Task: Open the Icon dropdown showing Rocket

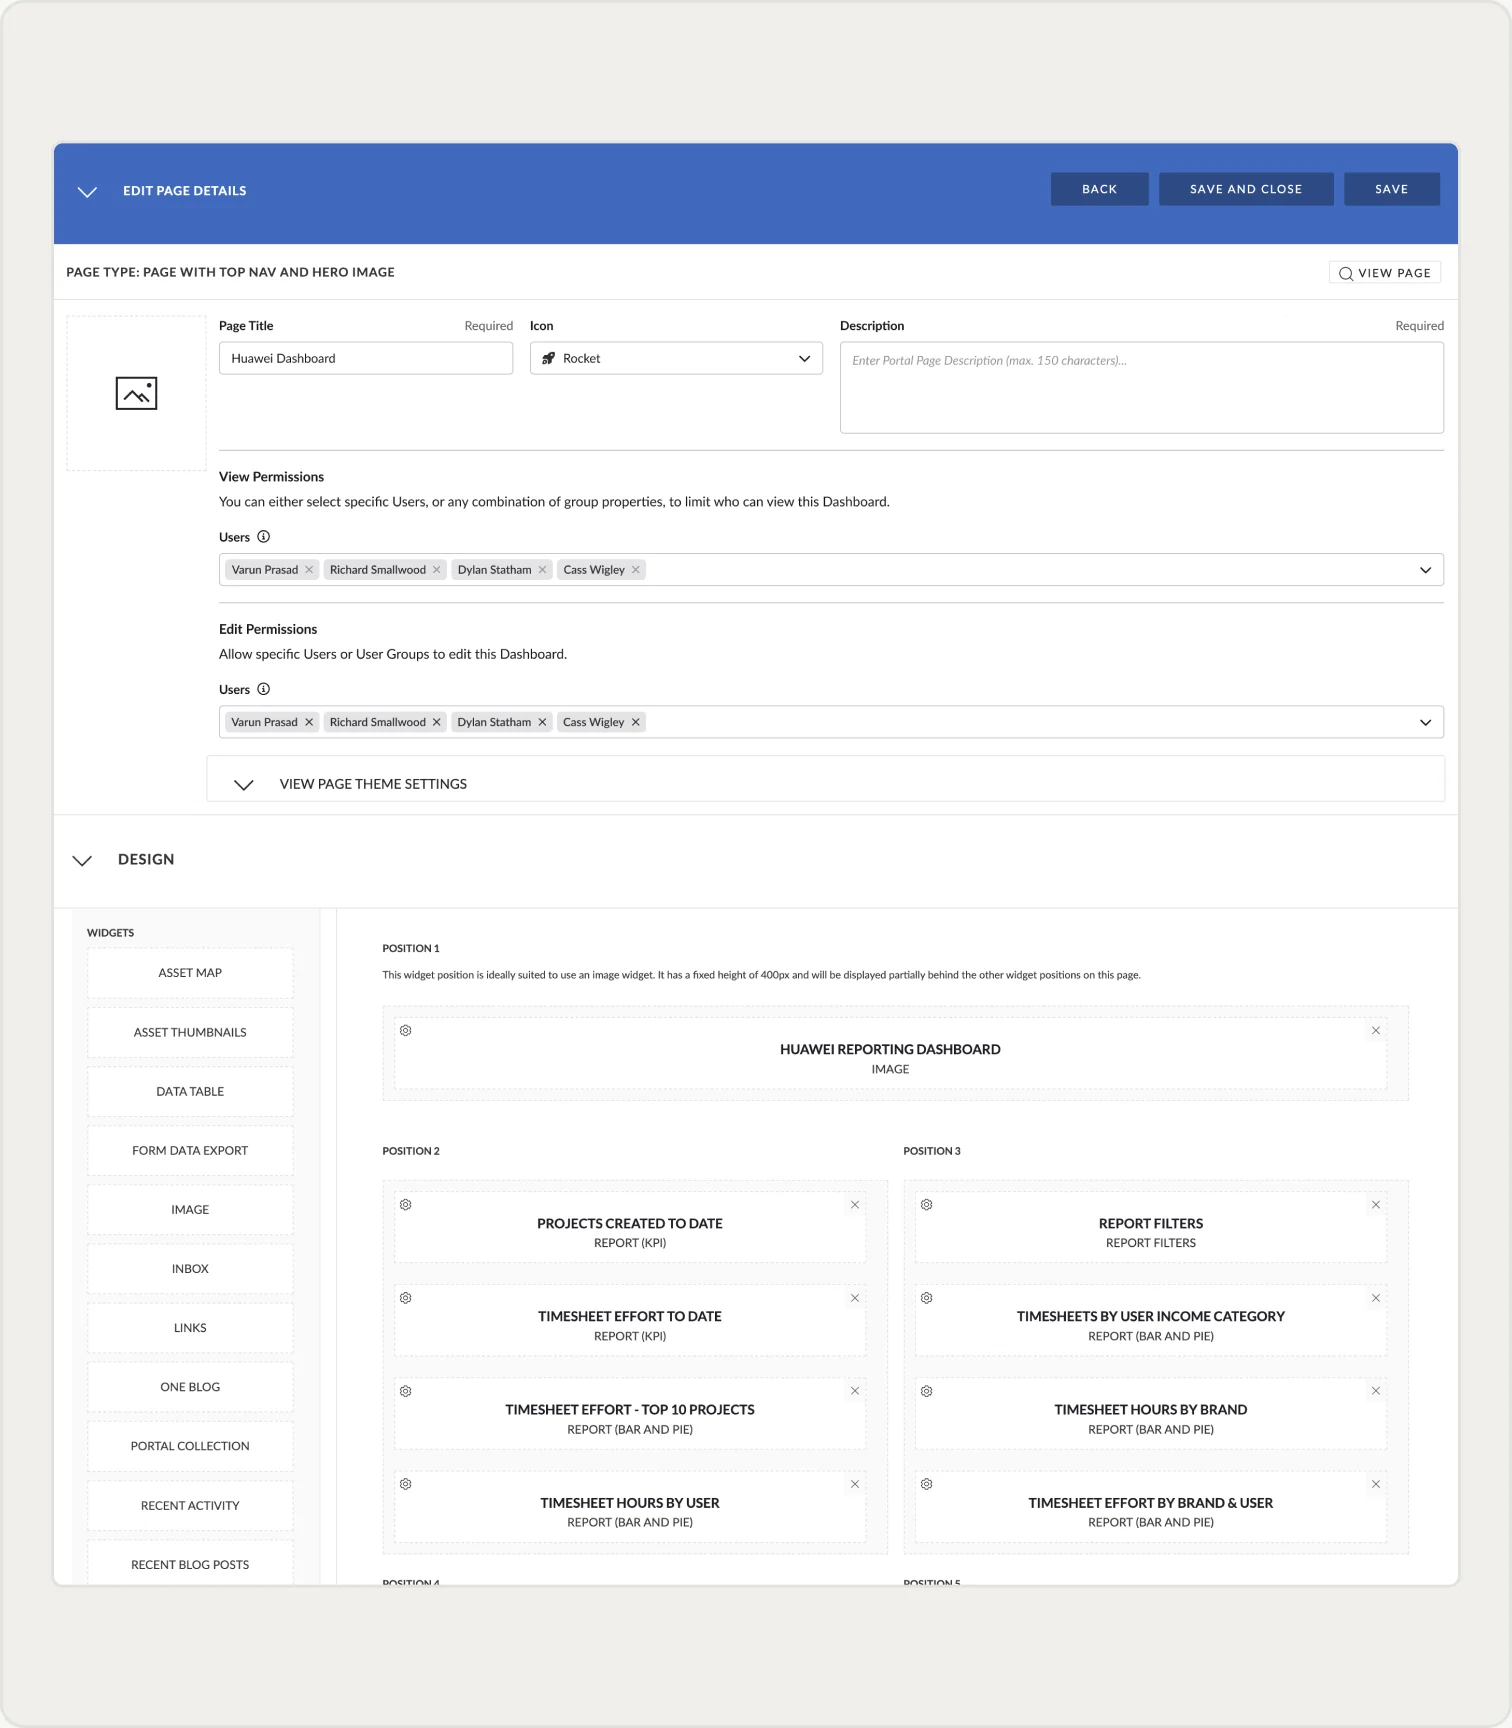Action: tap(676, 358)
